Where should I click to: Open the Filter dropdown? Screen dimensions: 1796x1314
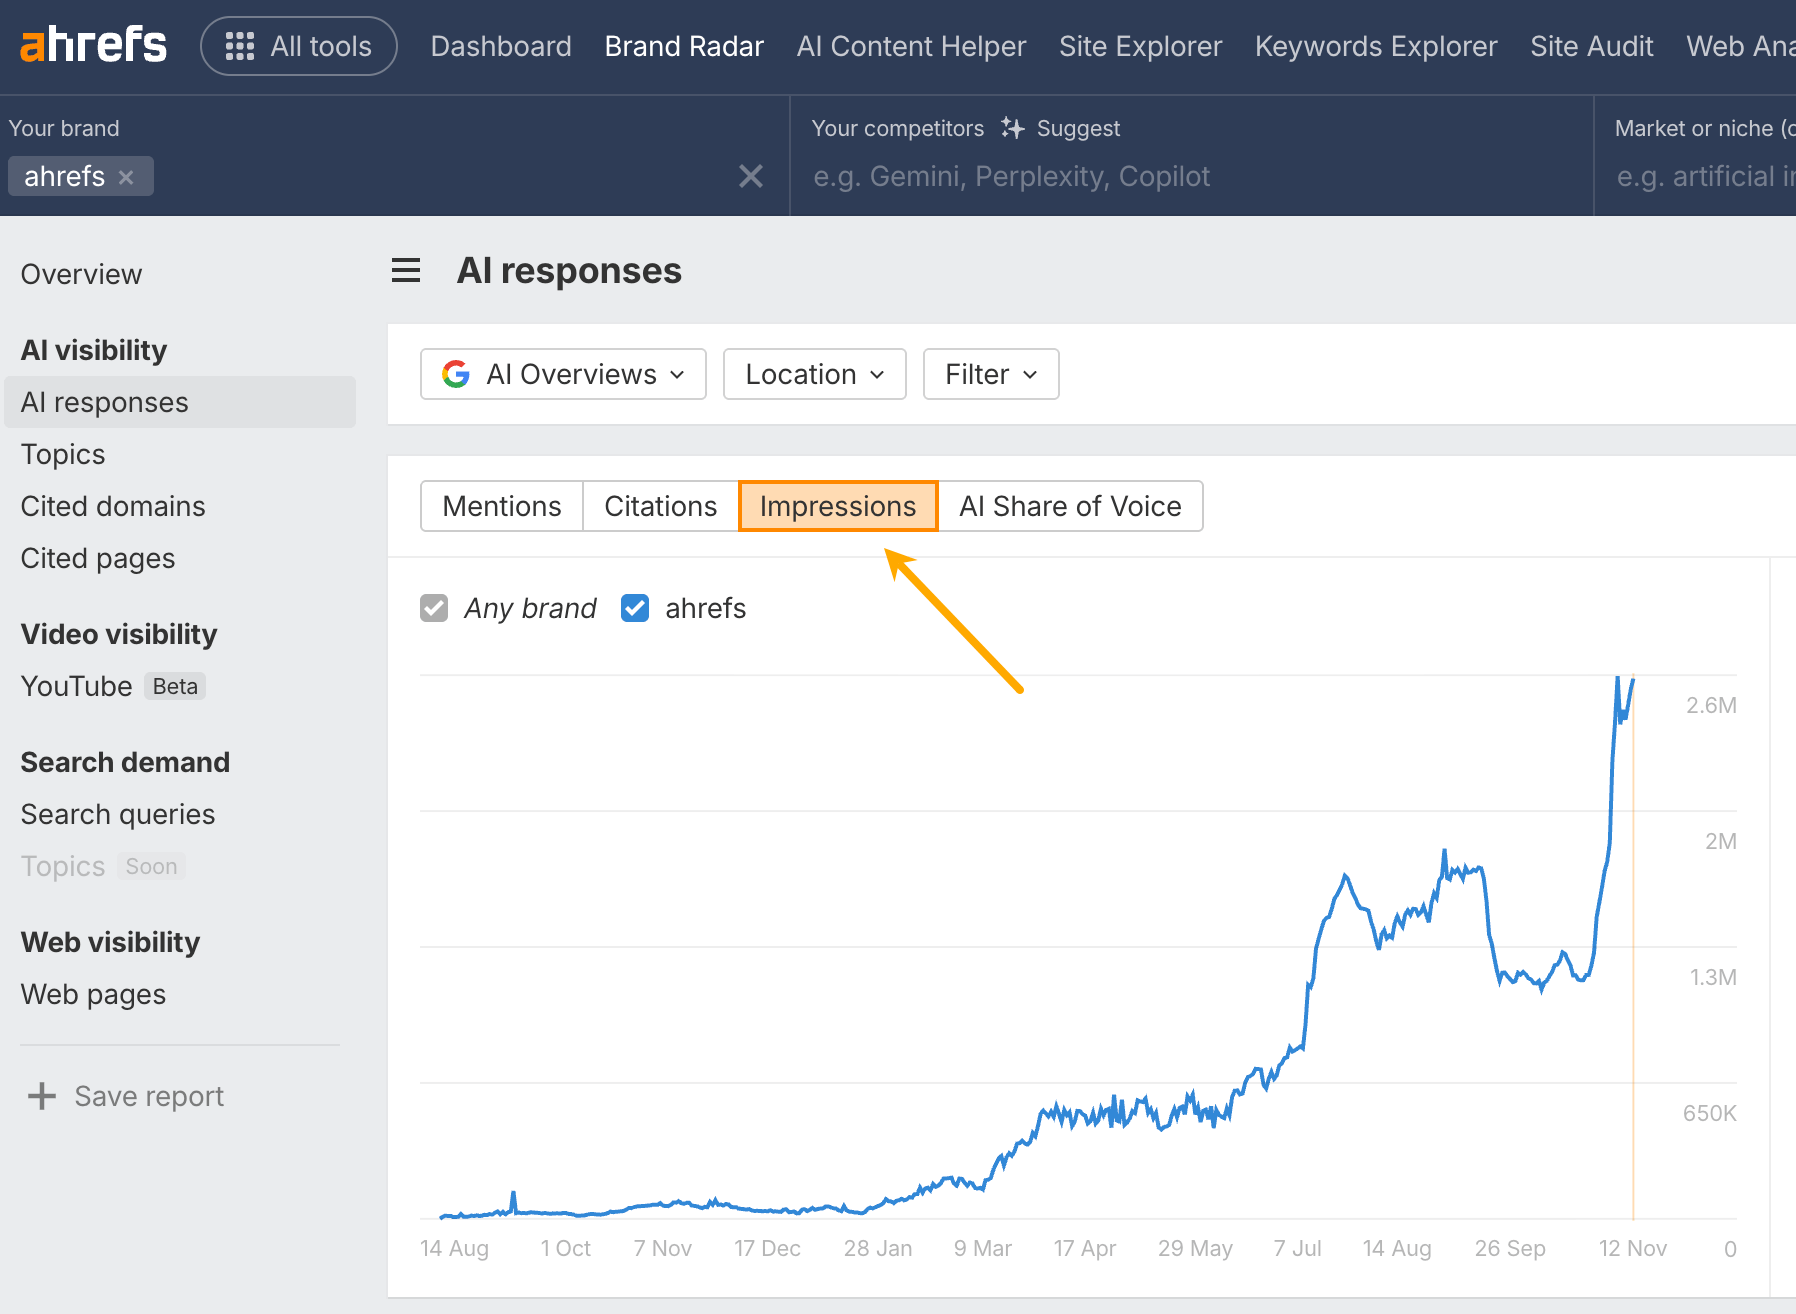(989, 374)
